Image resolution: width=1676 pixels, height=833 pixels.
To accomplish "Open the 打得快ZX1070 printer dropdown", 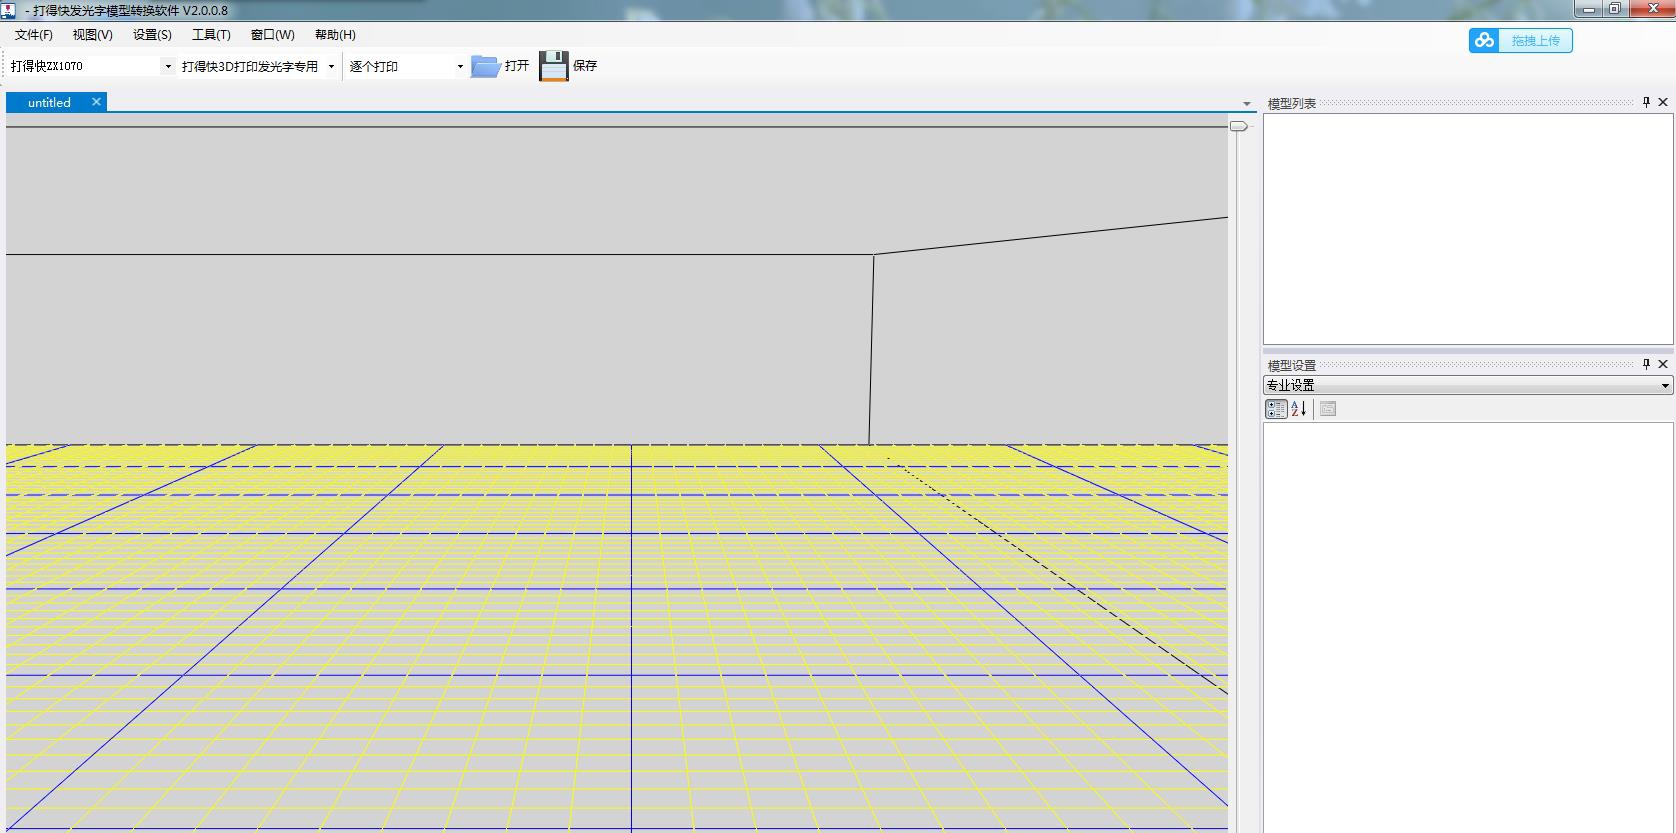I will coord(167,67).
